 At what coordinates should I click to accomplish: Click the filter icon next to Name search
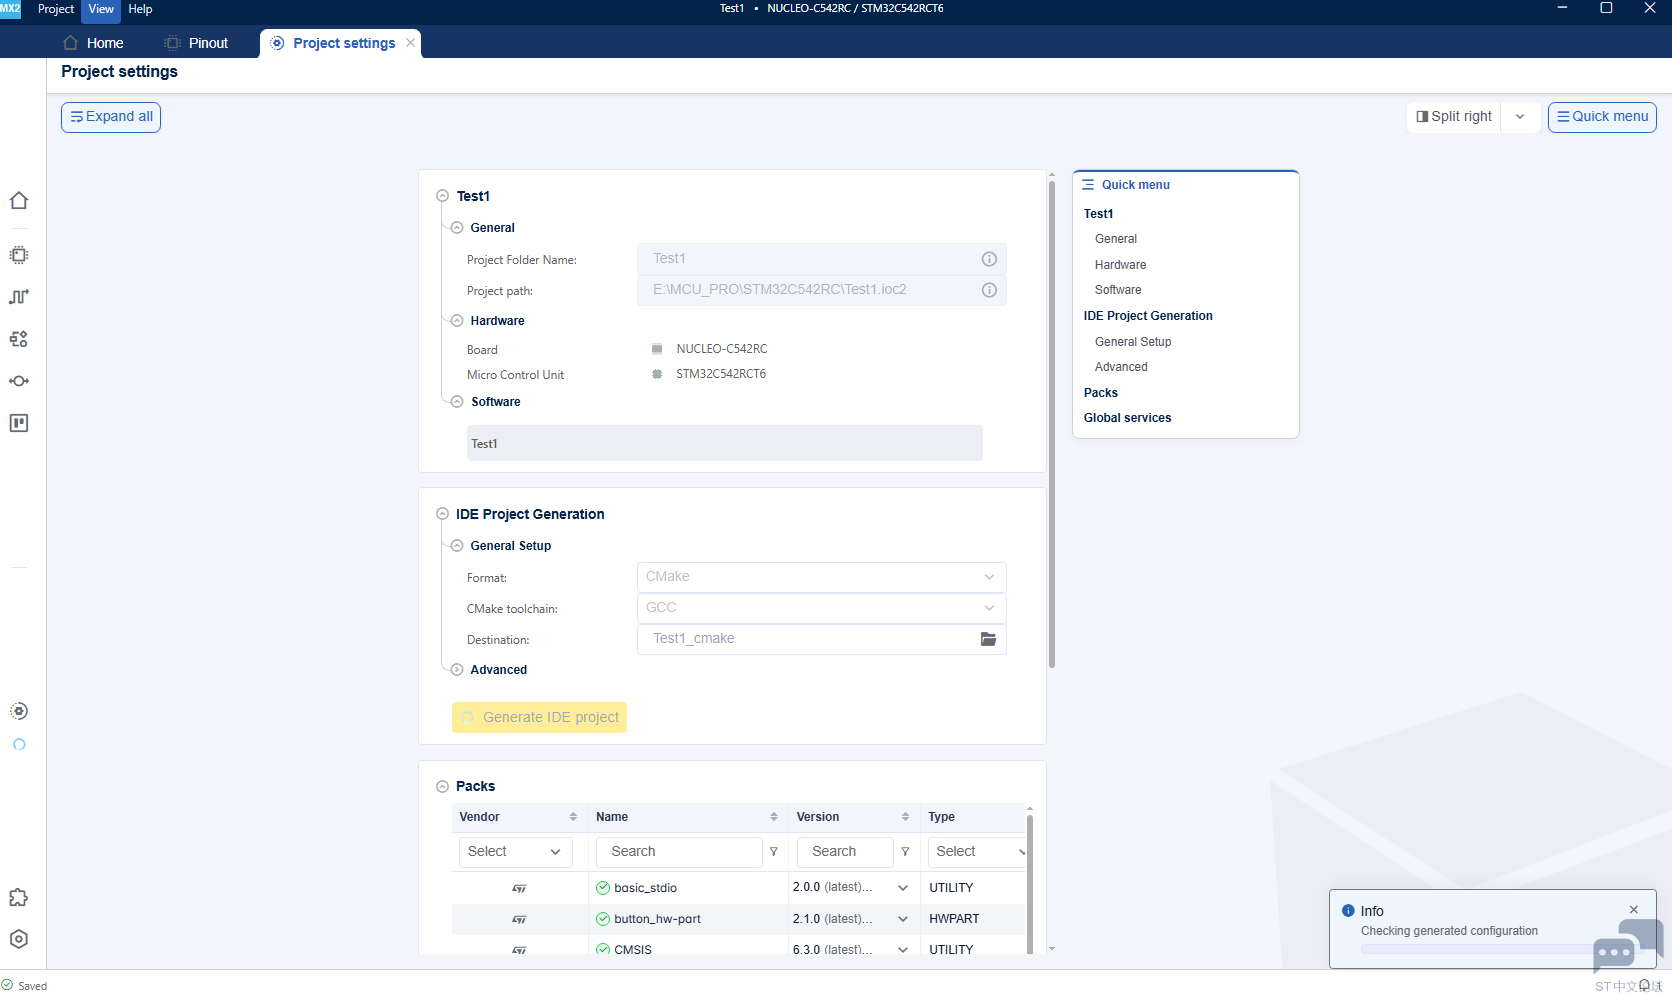(x=773, y=852)
